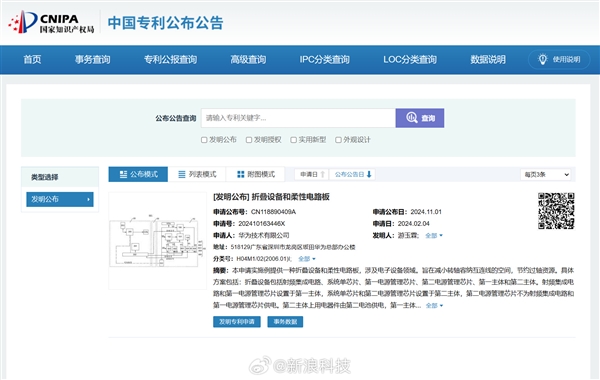Click the 查询 search button
The image size is (600, 380).
coord(420,118)
